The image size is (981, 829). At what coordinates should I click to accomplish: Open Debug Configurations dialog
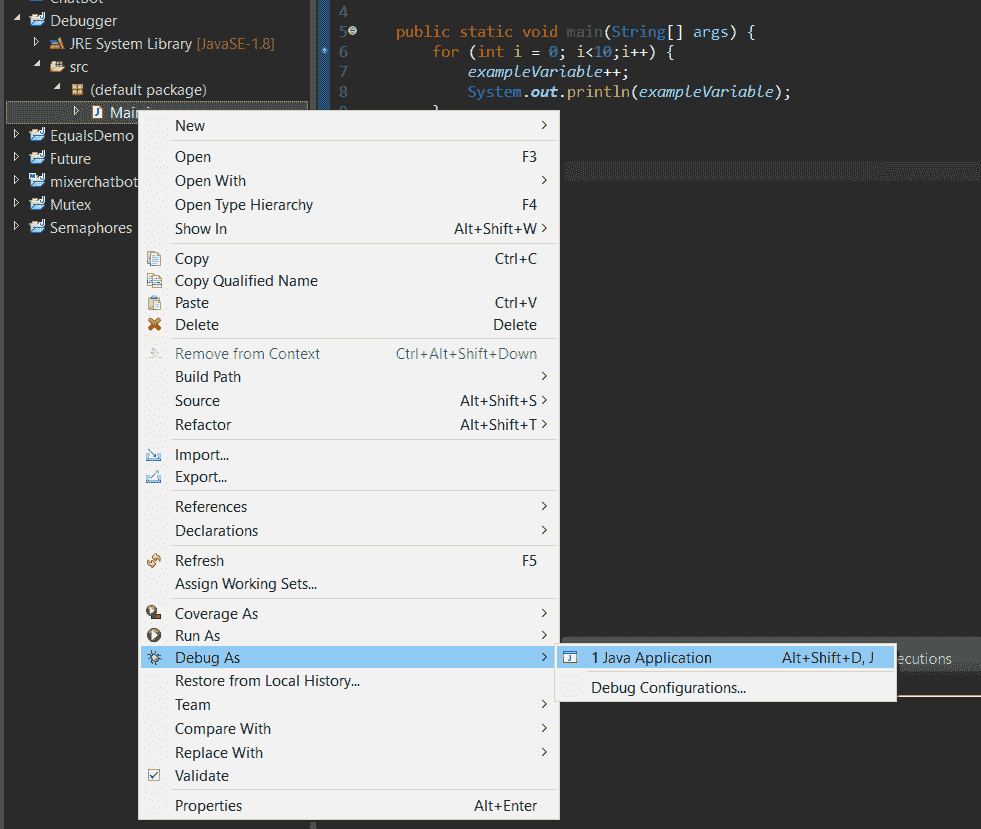pyautogui.click(x=668, y=688)
